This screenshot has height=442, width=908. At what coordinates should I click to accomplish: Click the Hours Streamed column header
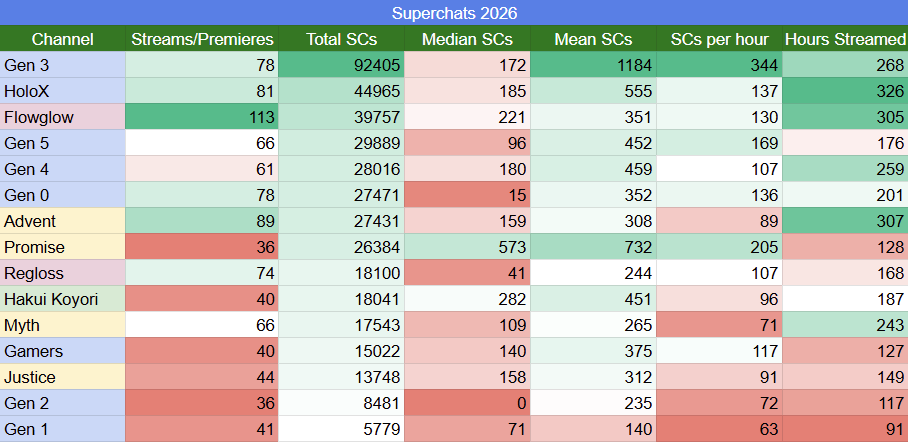[845, 39]
